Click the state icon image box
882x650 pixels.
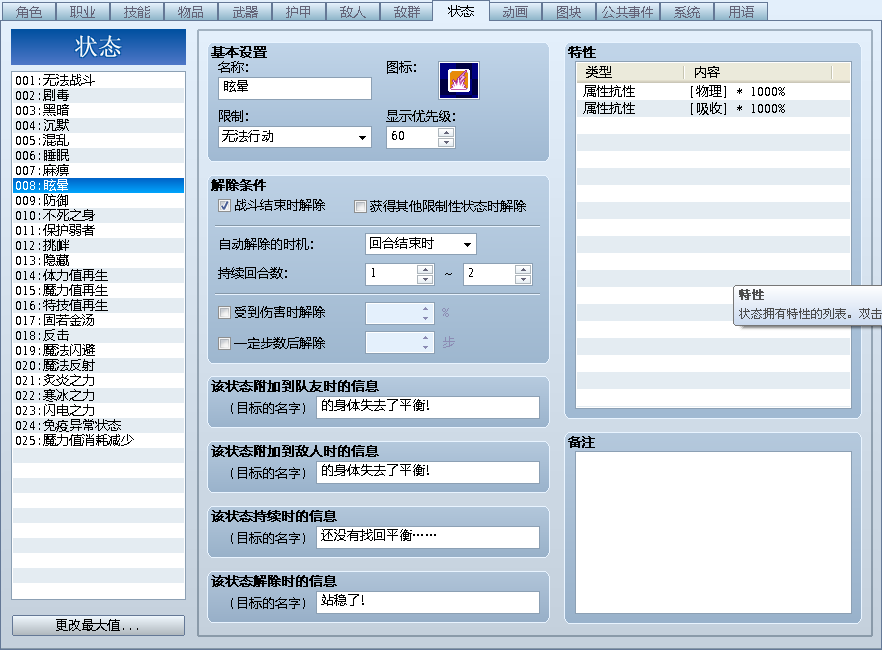tap(458, 80)
